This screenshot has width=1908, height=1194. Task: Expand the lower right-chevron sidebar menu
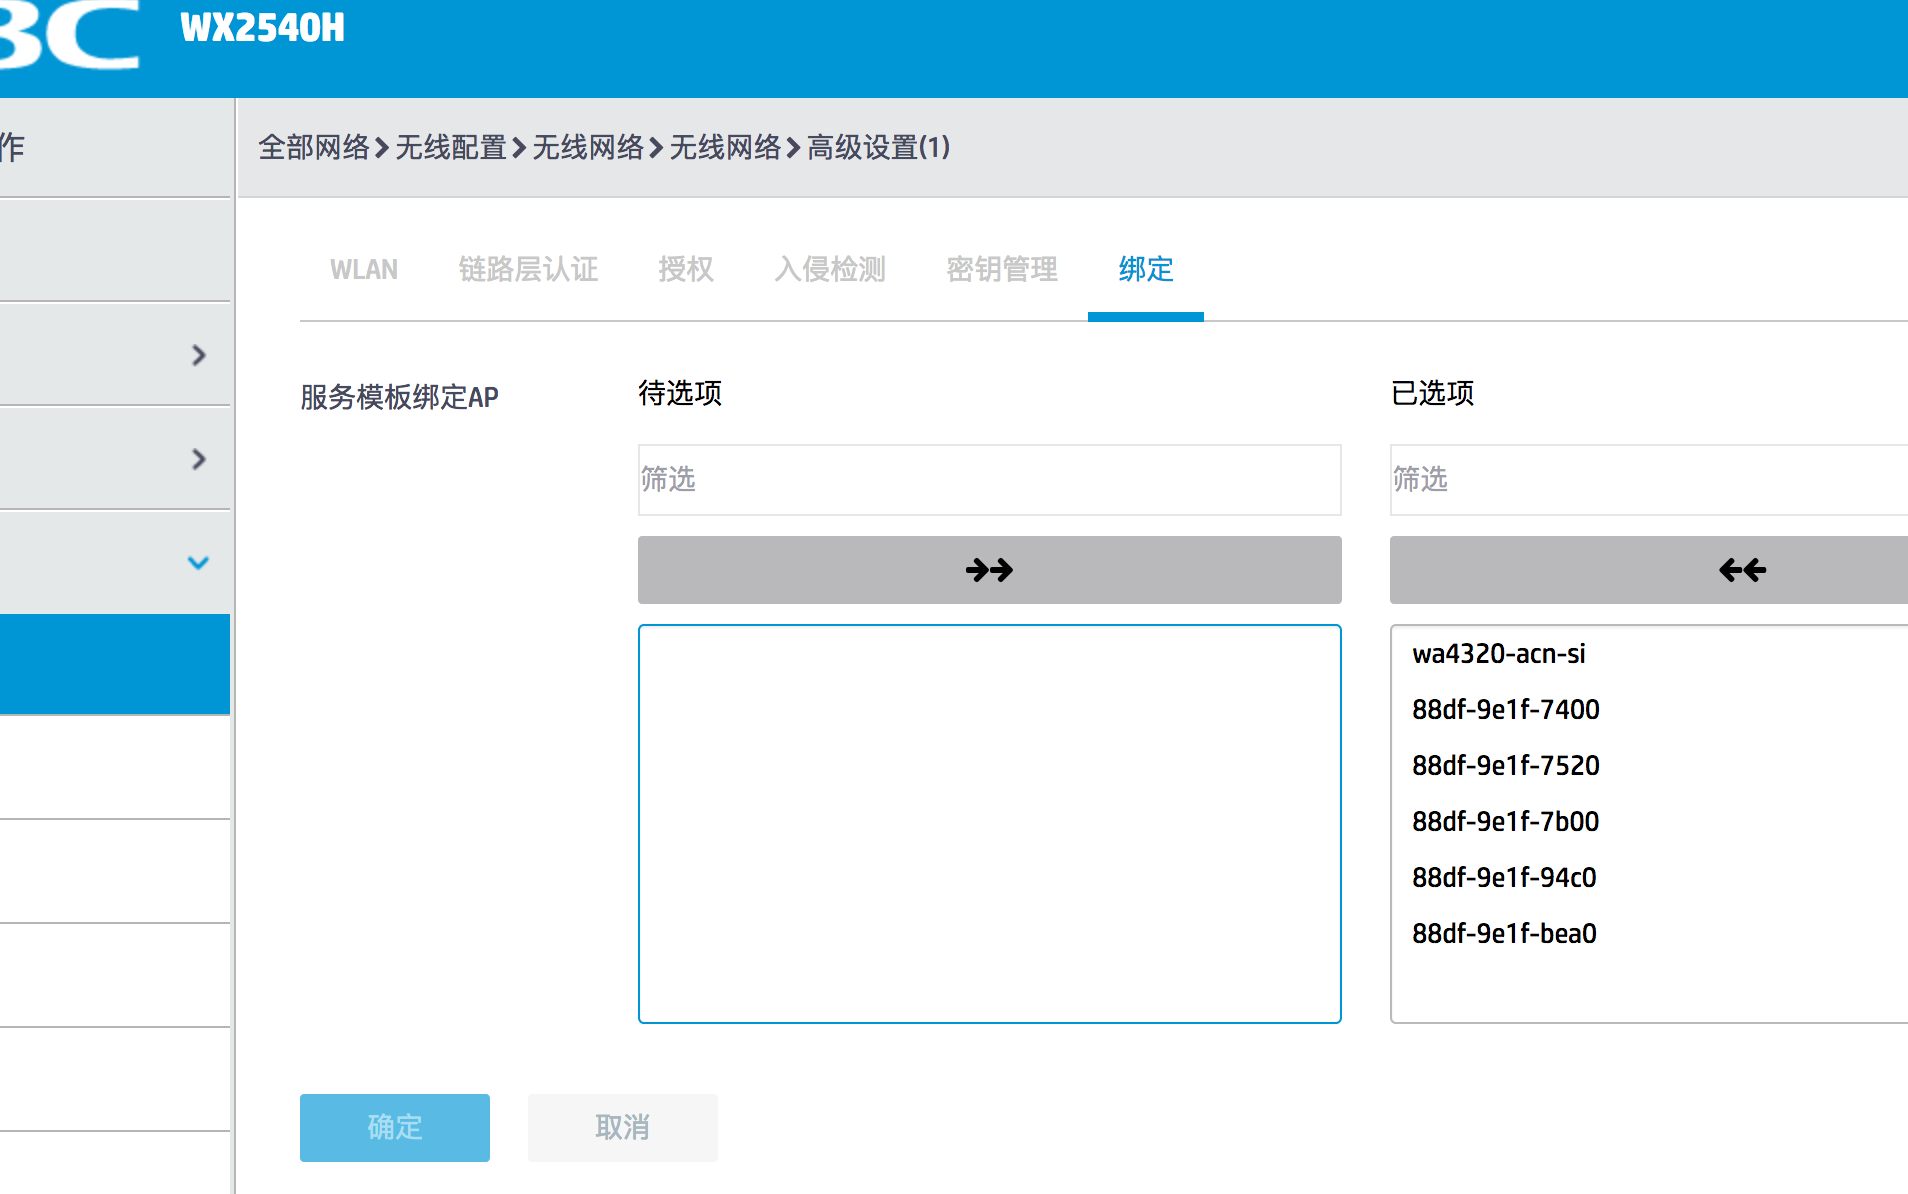(198, 459)
